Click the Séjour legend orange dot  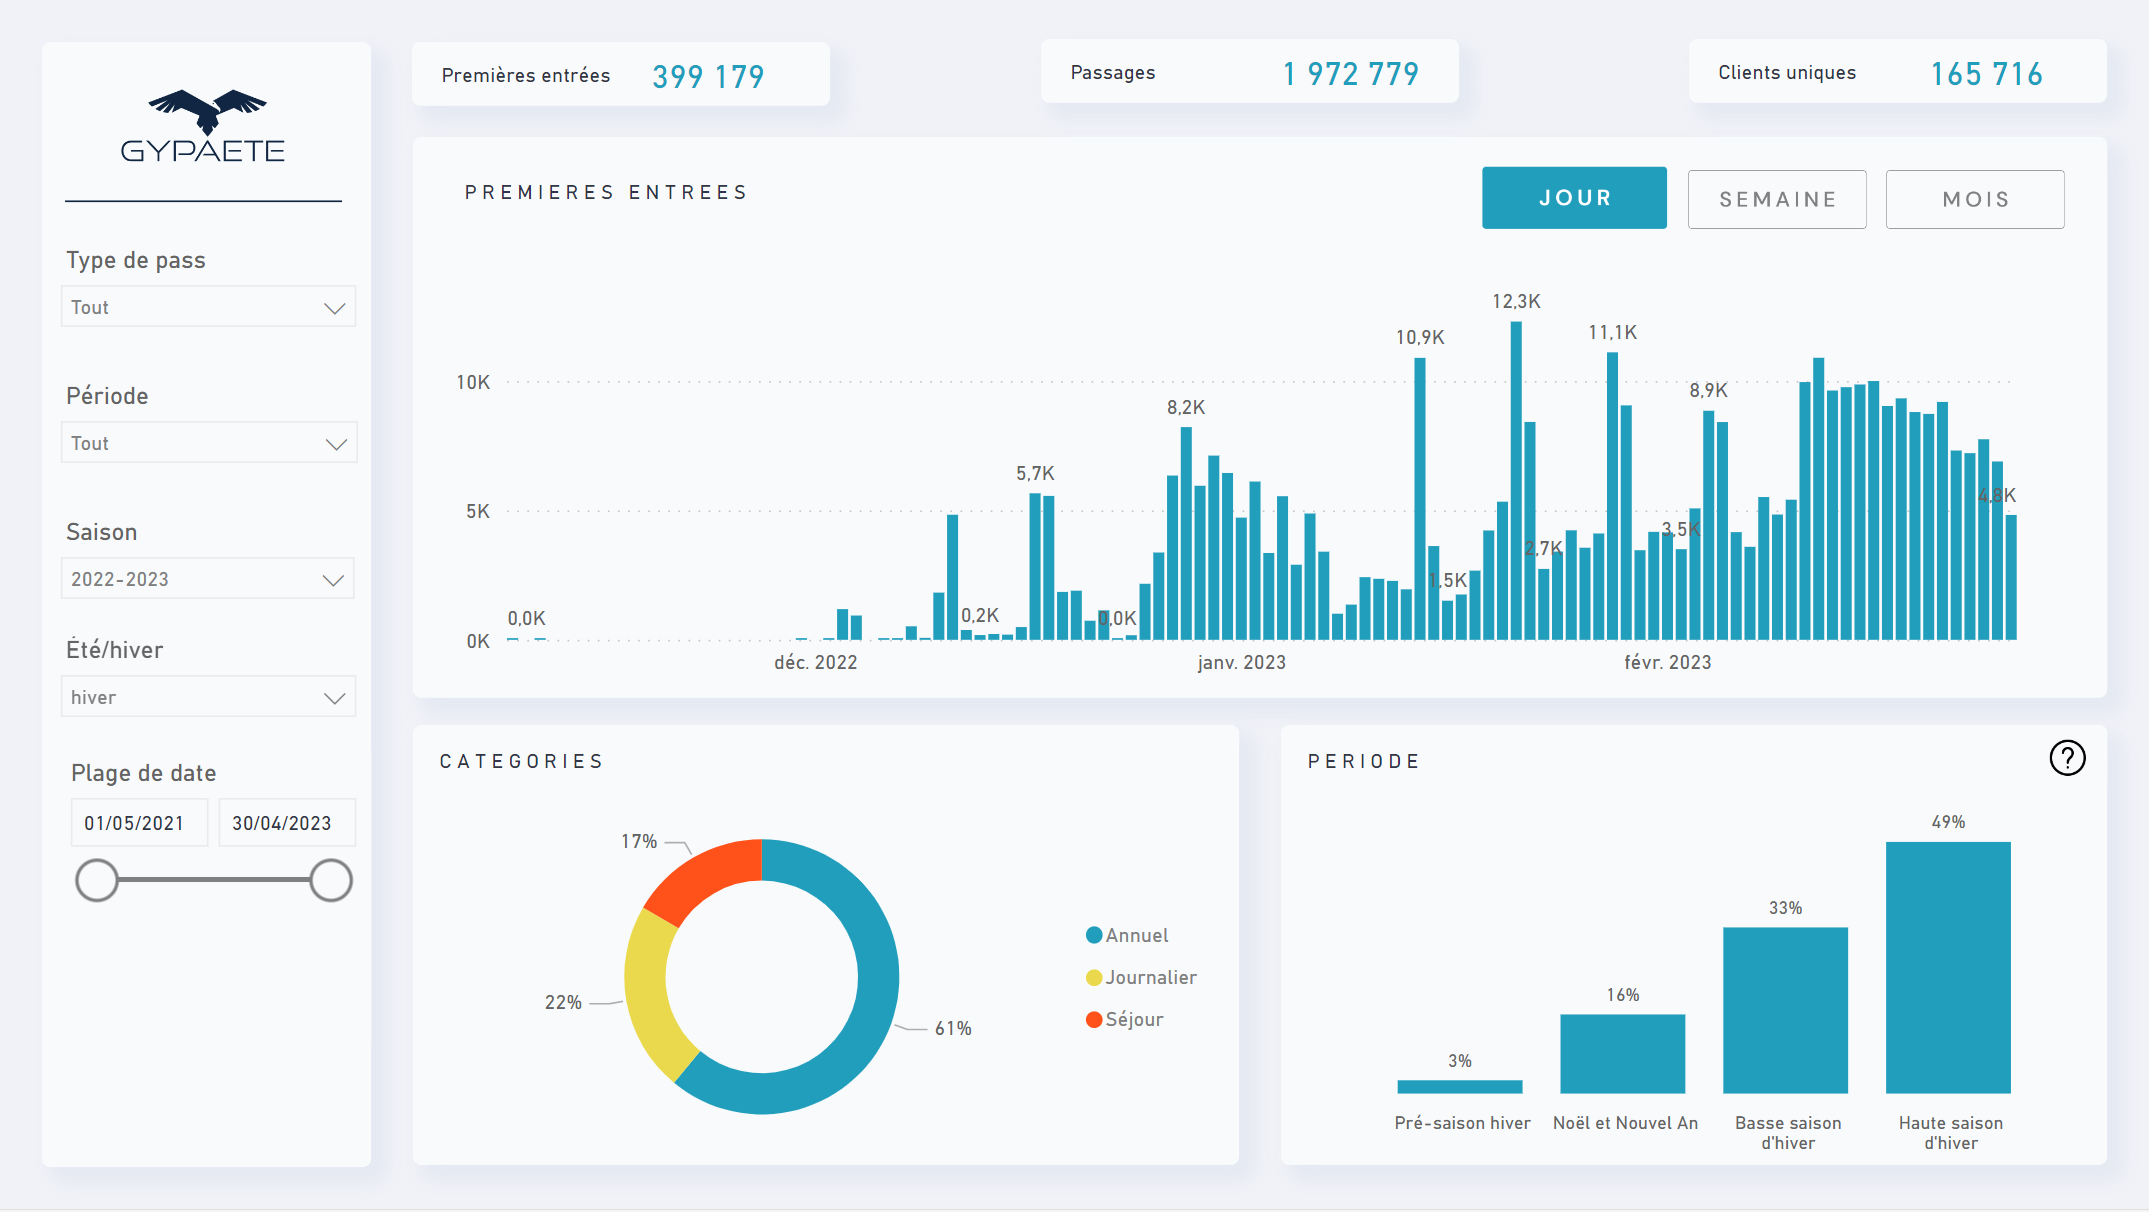[1094, 1019]
